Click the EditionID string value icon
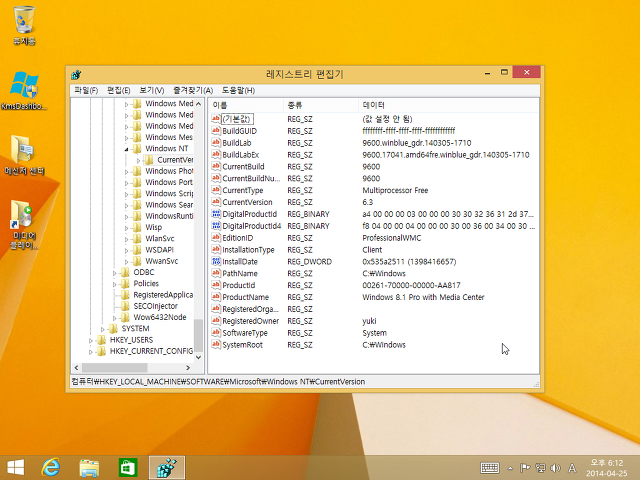 (x=216, y=238)
